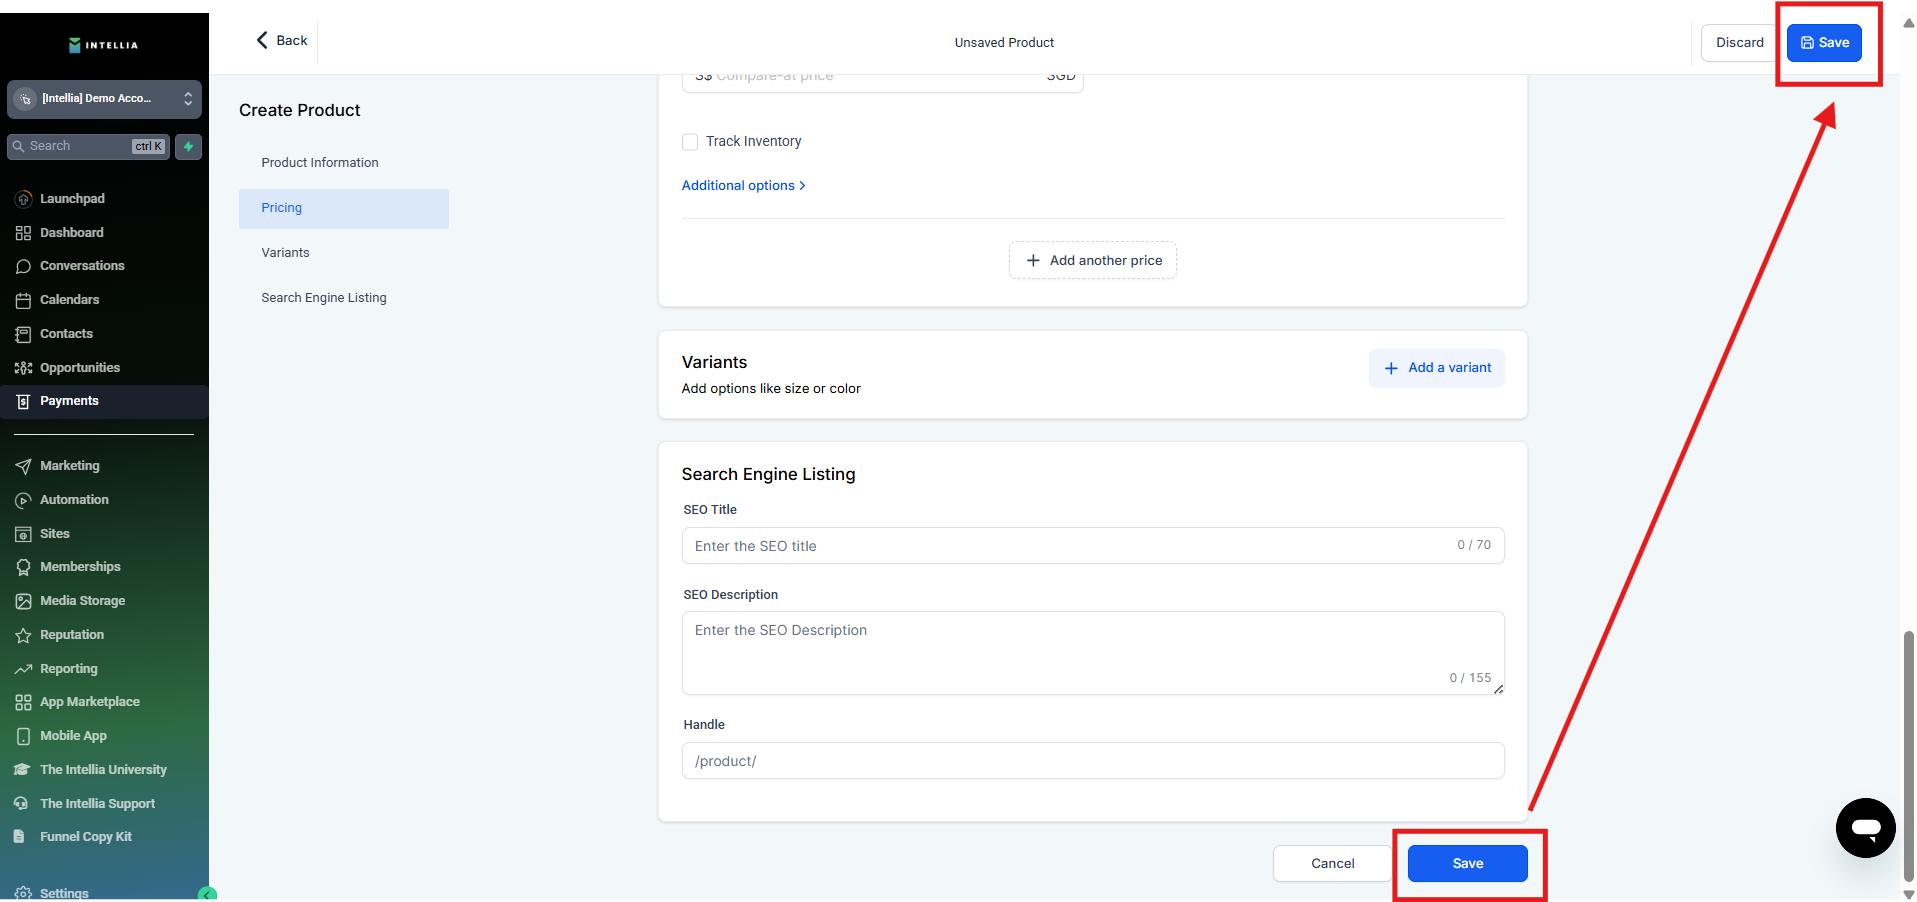The height and width of the screenshot is (902, 1917).
Task: Collapse the sidebar with green arrow
Action: point(207,895)
